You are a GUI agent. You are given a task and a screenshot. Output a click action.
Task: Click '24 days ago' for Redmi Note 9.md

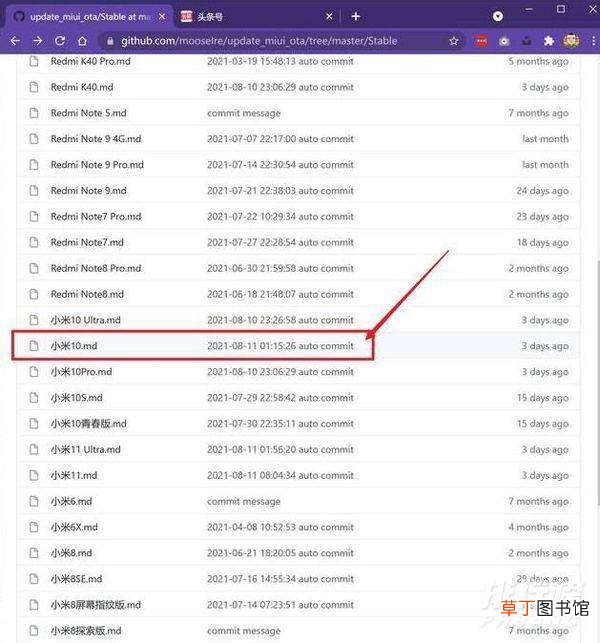pyautogui.click(x=542, y=191)
